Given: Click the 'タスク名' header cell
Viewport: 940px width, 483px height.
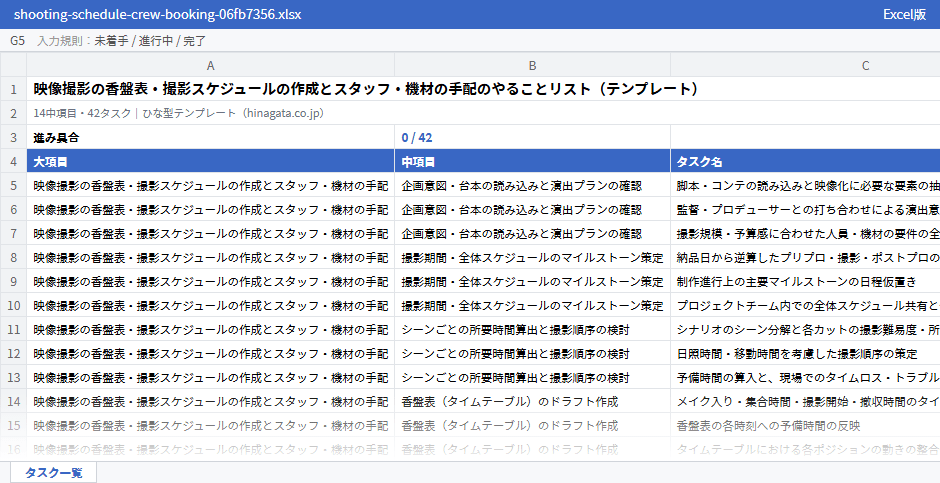Looking at the screenshot, I should click(805, 162).
